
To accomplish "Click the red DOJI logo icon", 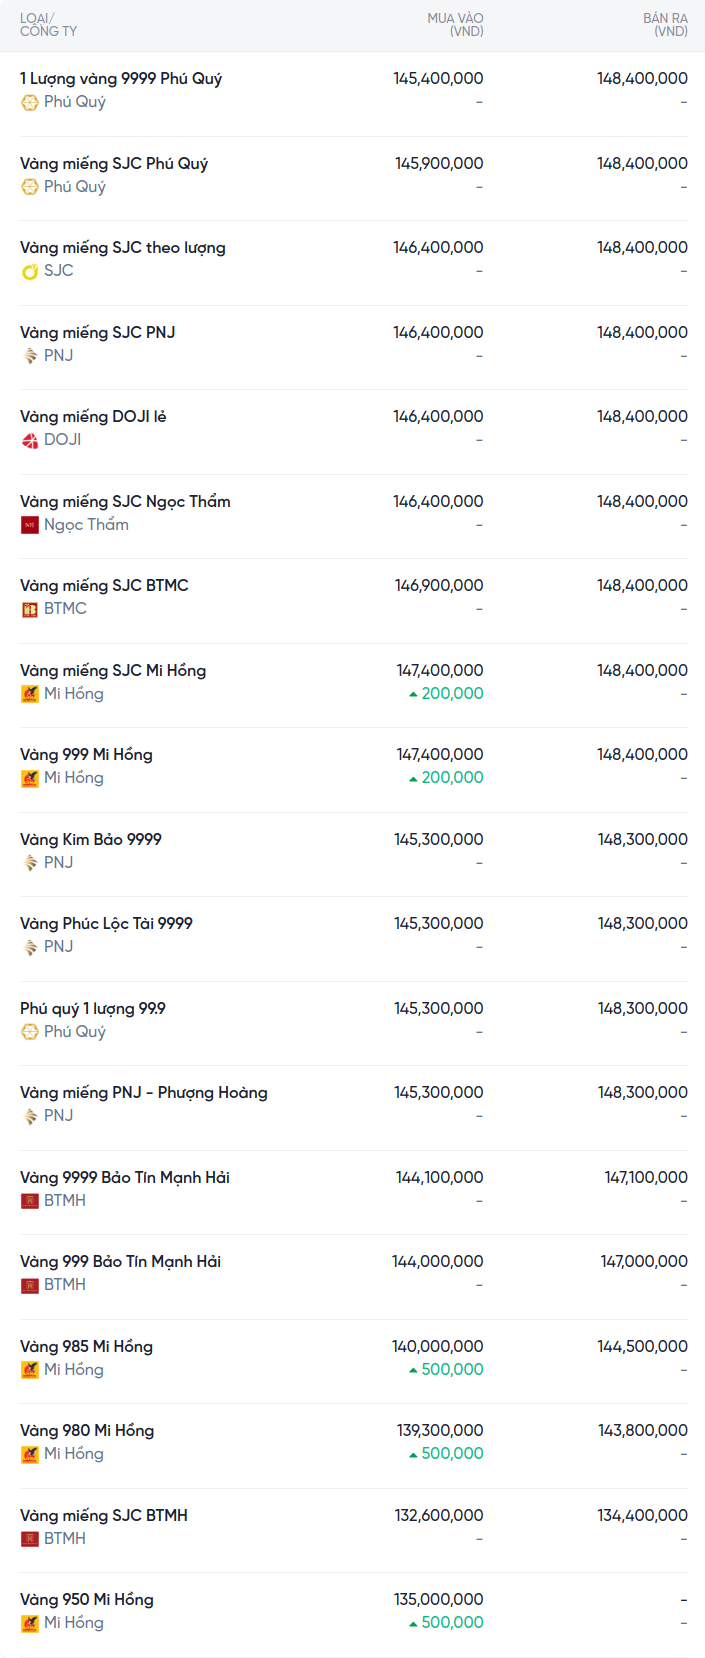I will (30, 440).
